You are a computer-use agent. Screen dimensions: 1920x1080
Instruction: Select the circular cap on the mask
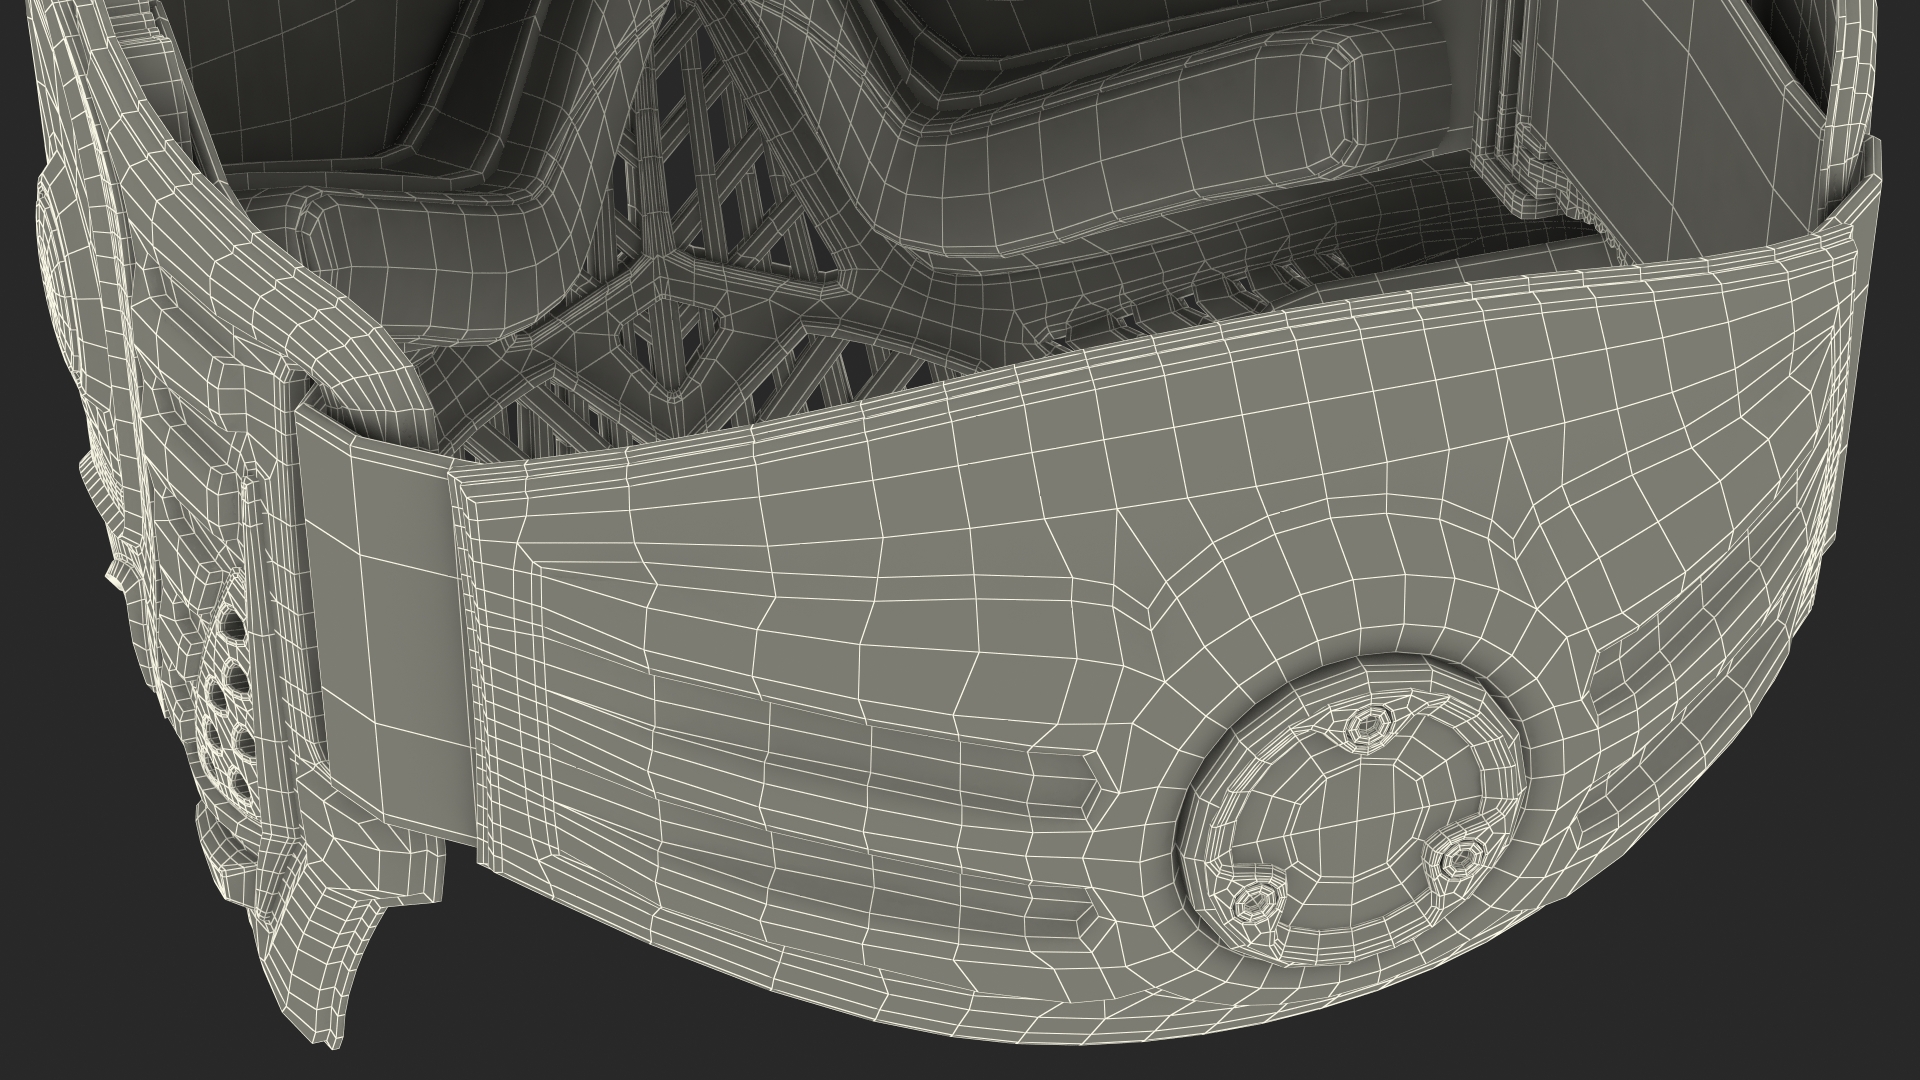1353,812
